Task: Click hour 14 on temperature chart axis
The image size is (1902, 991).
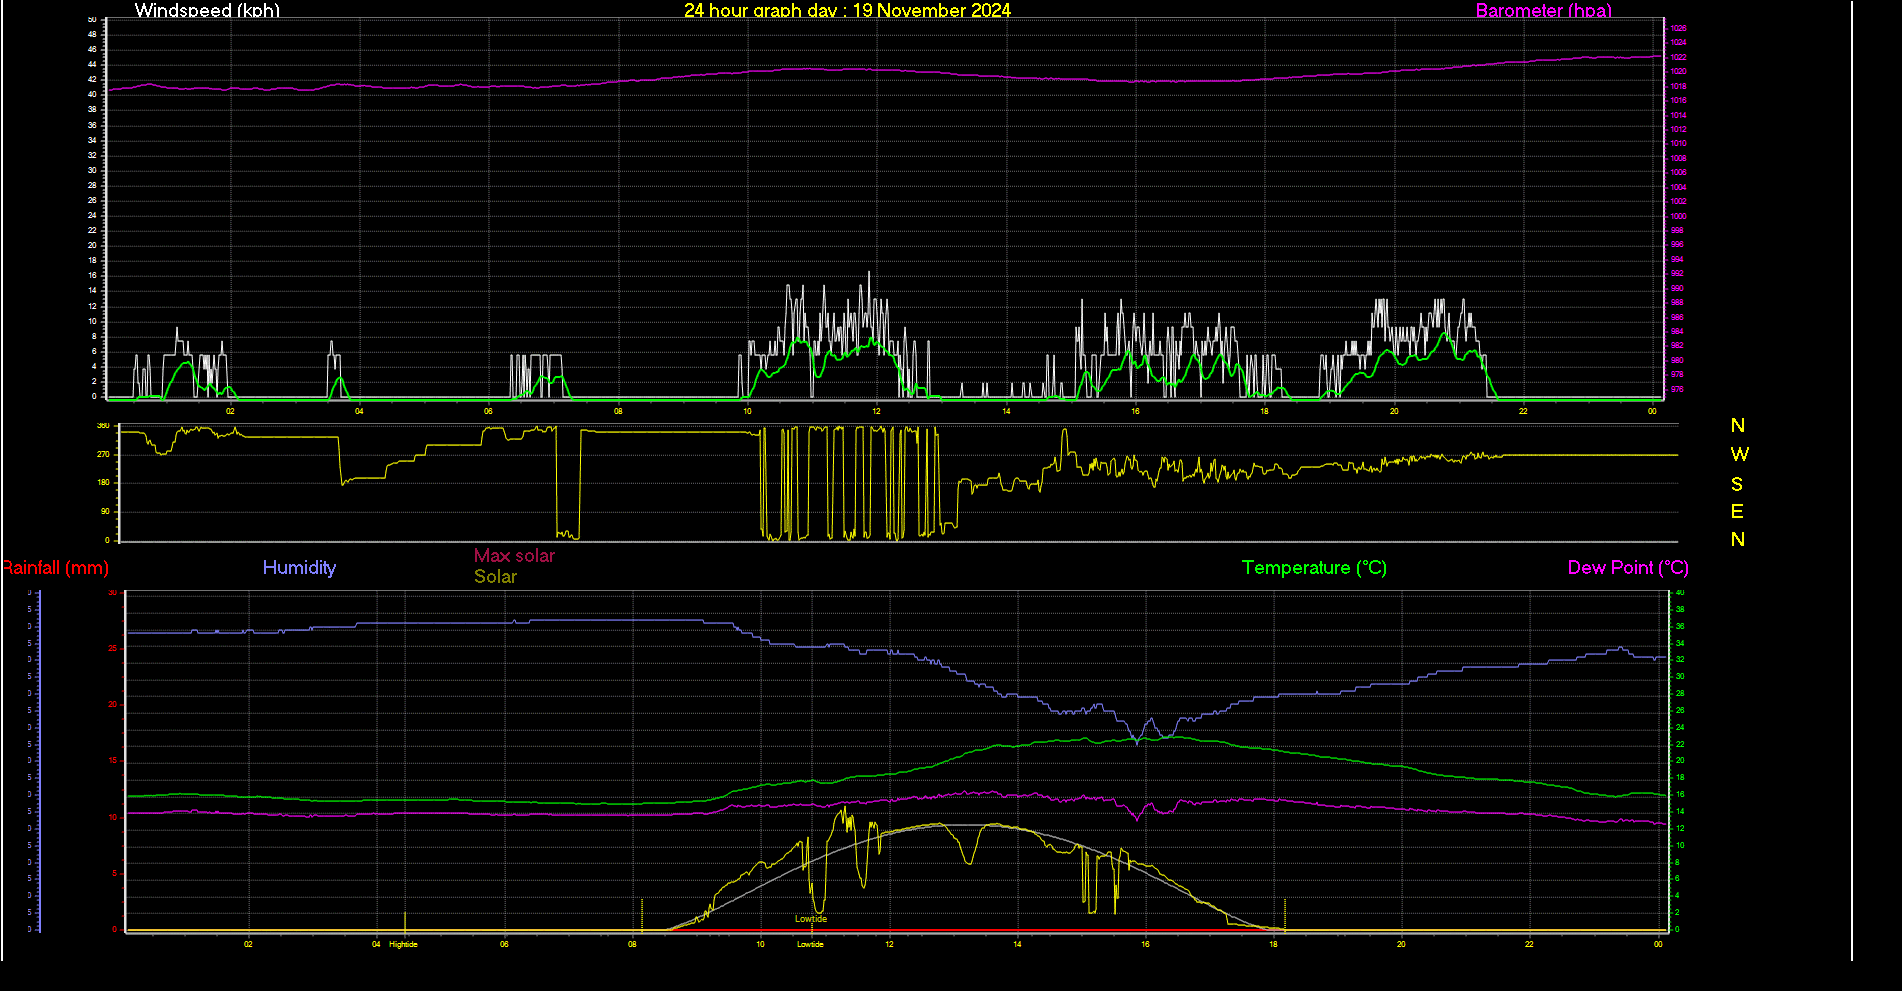Action: (x=1017, y=944)
